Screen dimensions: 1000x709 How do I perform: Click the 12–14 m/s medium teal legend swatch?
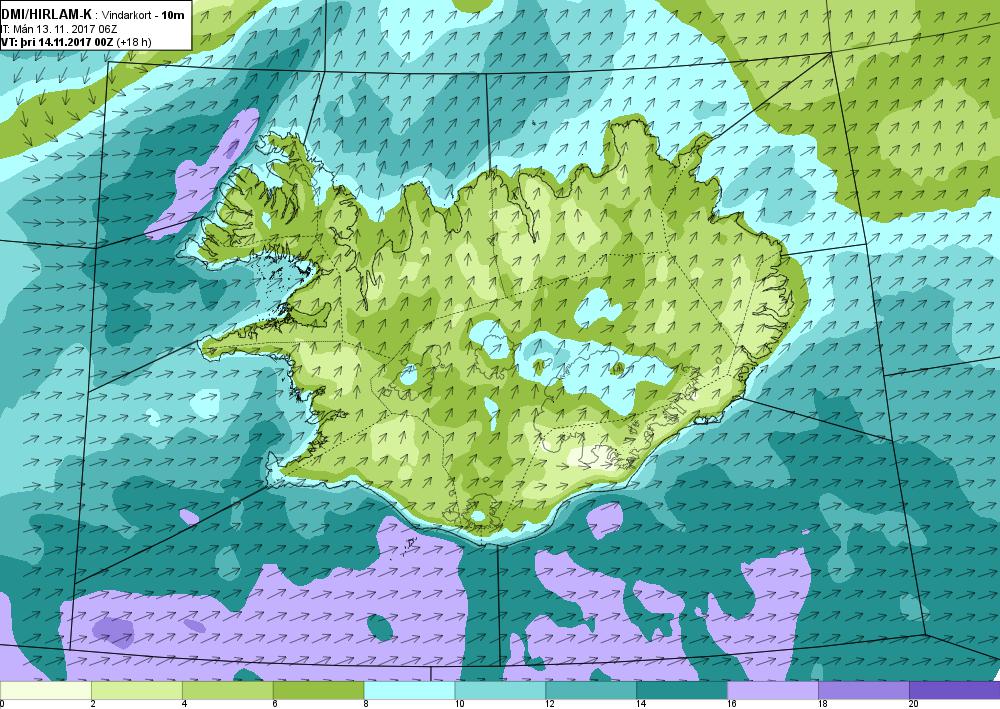591,690
